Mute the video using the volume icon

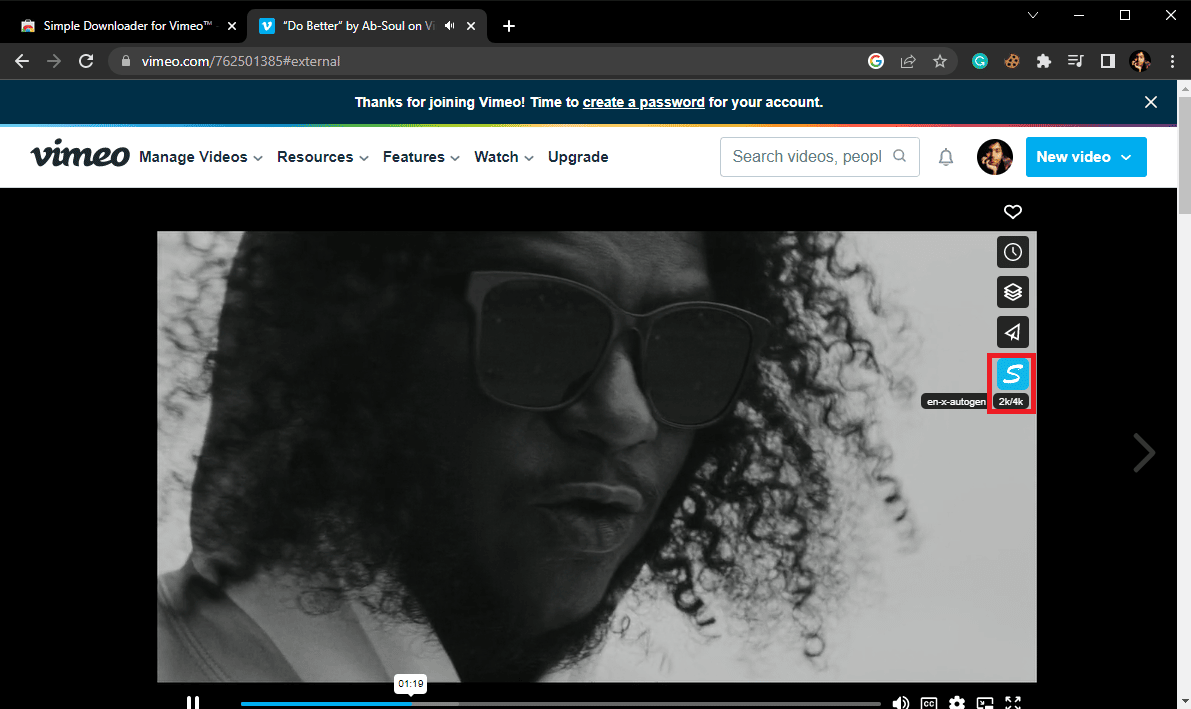(x=900, y=703)
